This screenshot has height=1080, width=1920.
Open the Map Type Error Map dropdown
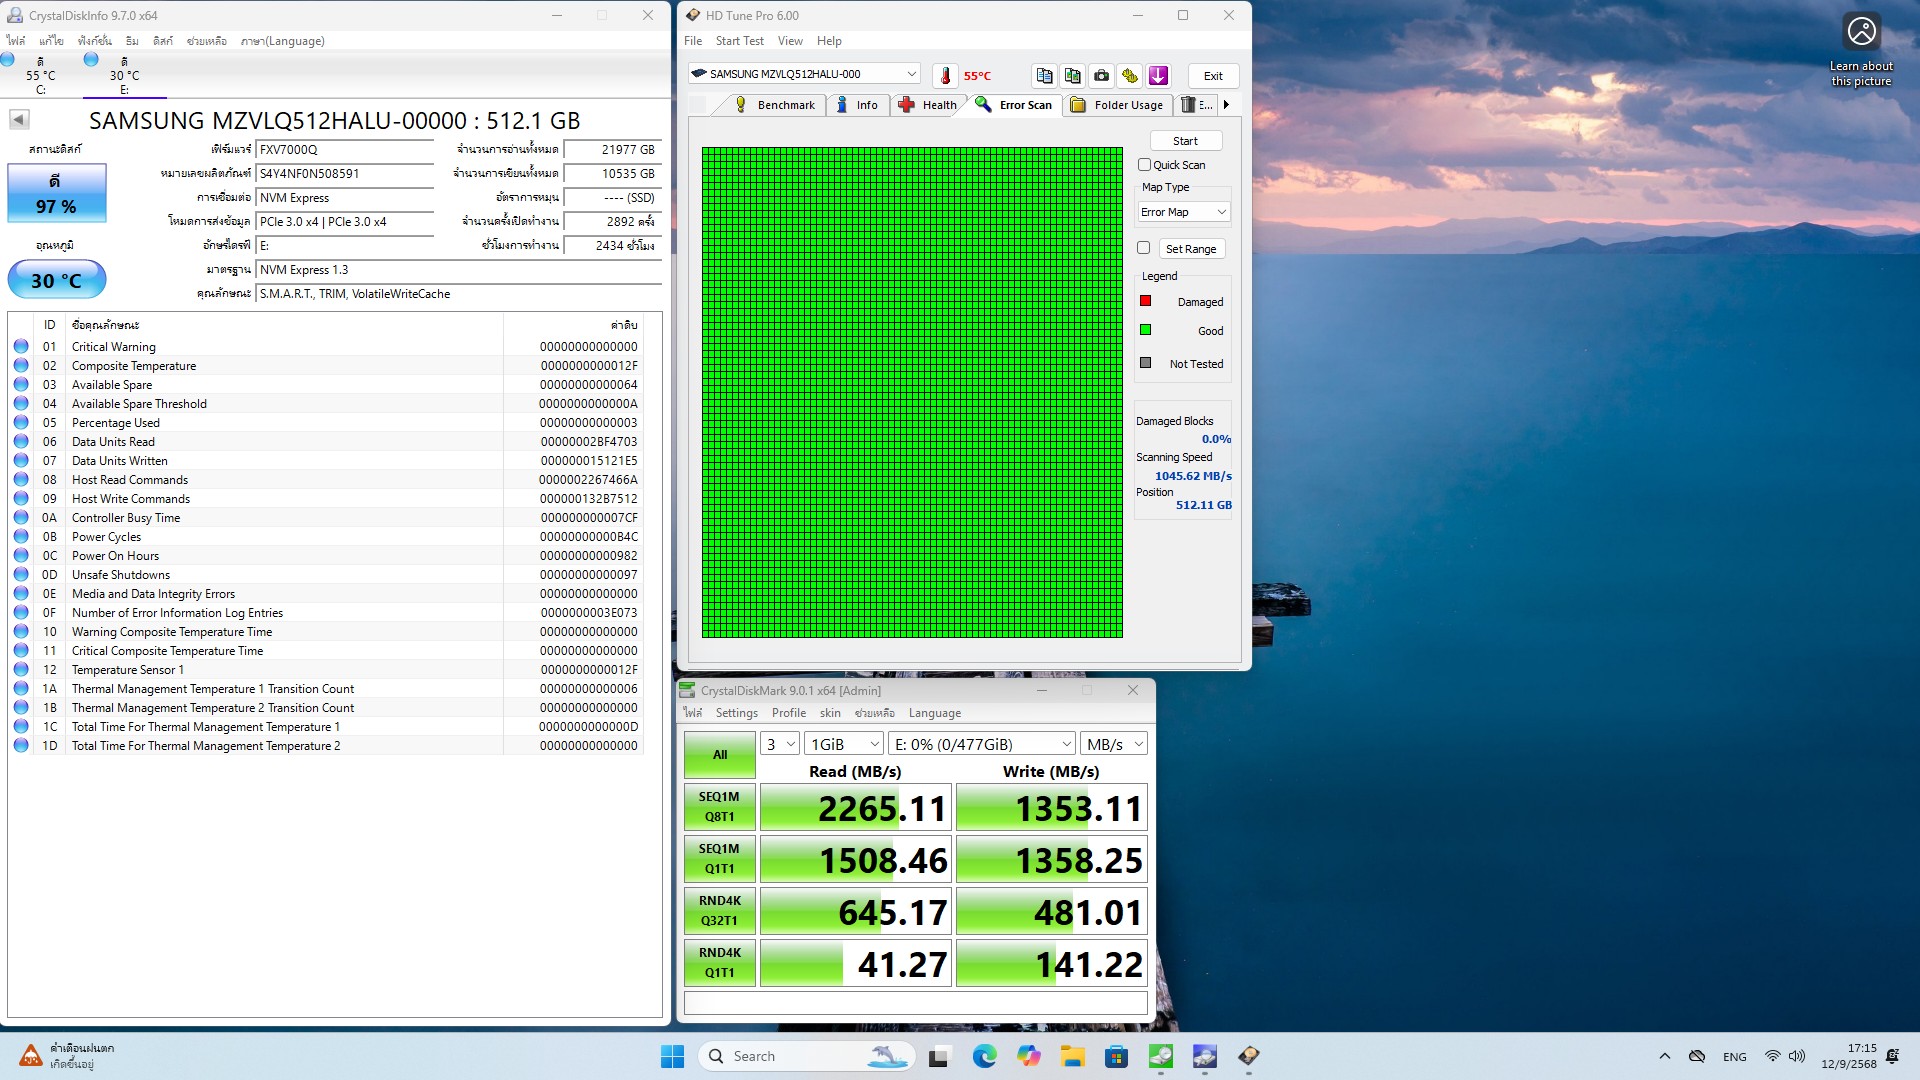(x=1183, y=212)
